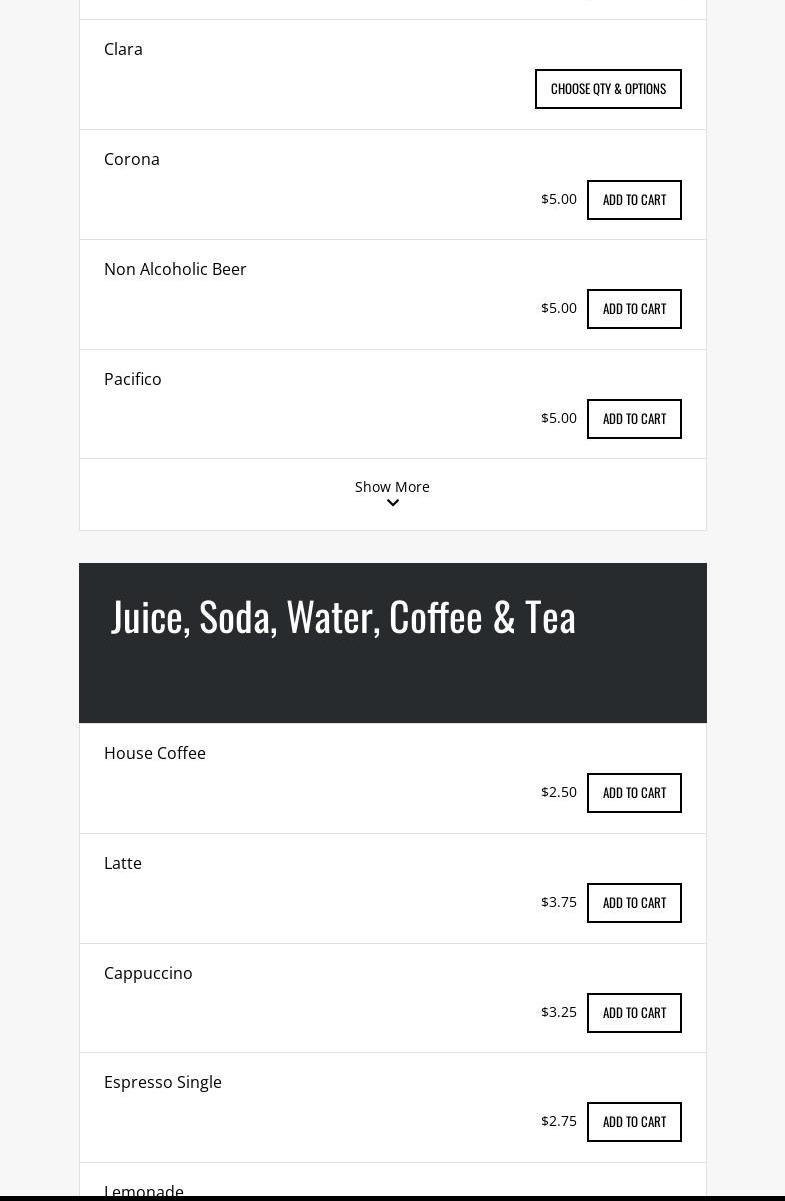The image size is (785, 1201).
Task: Add Cappuccino to cart
Action: click(x=634, y=1013)
